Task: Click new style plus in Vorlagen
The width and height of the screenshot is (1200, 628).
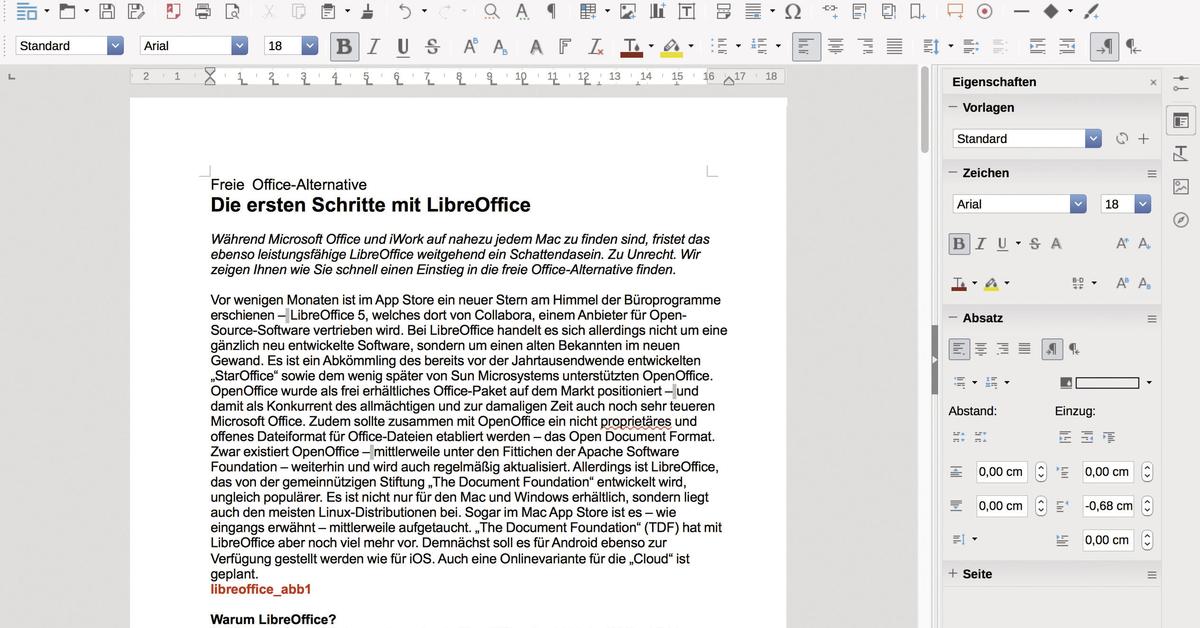Action: (1143, 139)
